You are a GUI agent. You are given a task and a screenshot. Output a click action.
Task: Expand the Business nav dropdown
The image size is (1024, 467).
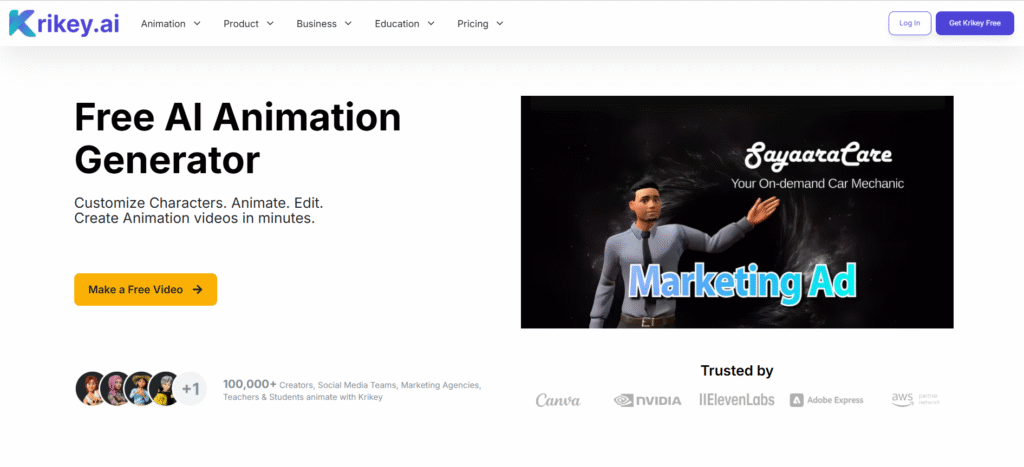(x=323, y=23)
